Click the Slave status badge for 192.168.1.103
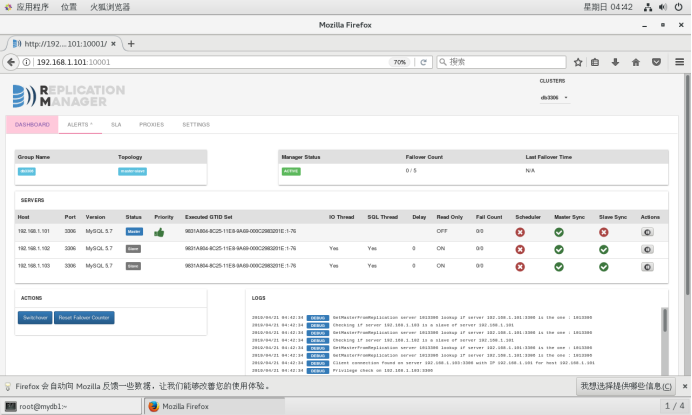The width and height of the screenshot is (692, 415). (133, 266)
